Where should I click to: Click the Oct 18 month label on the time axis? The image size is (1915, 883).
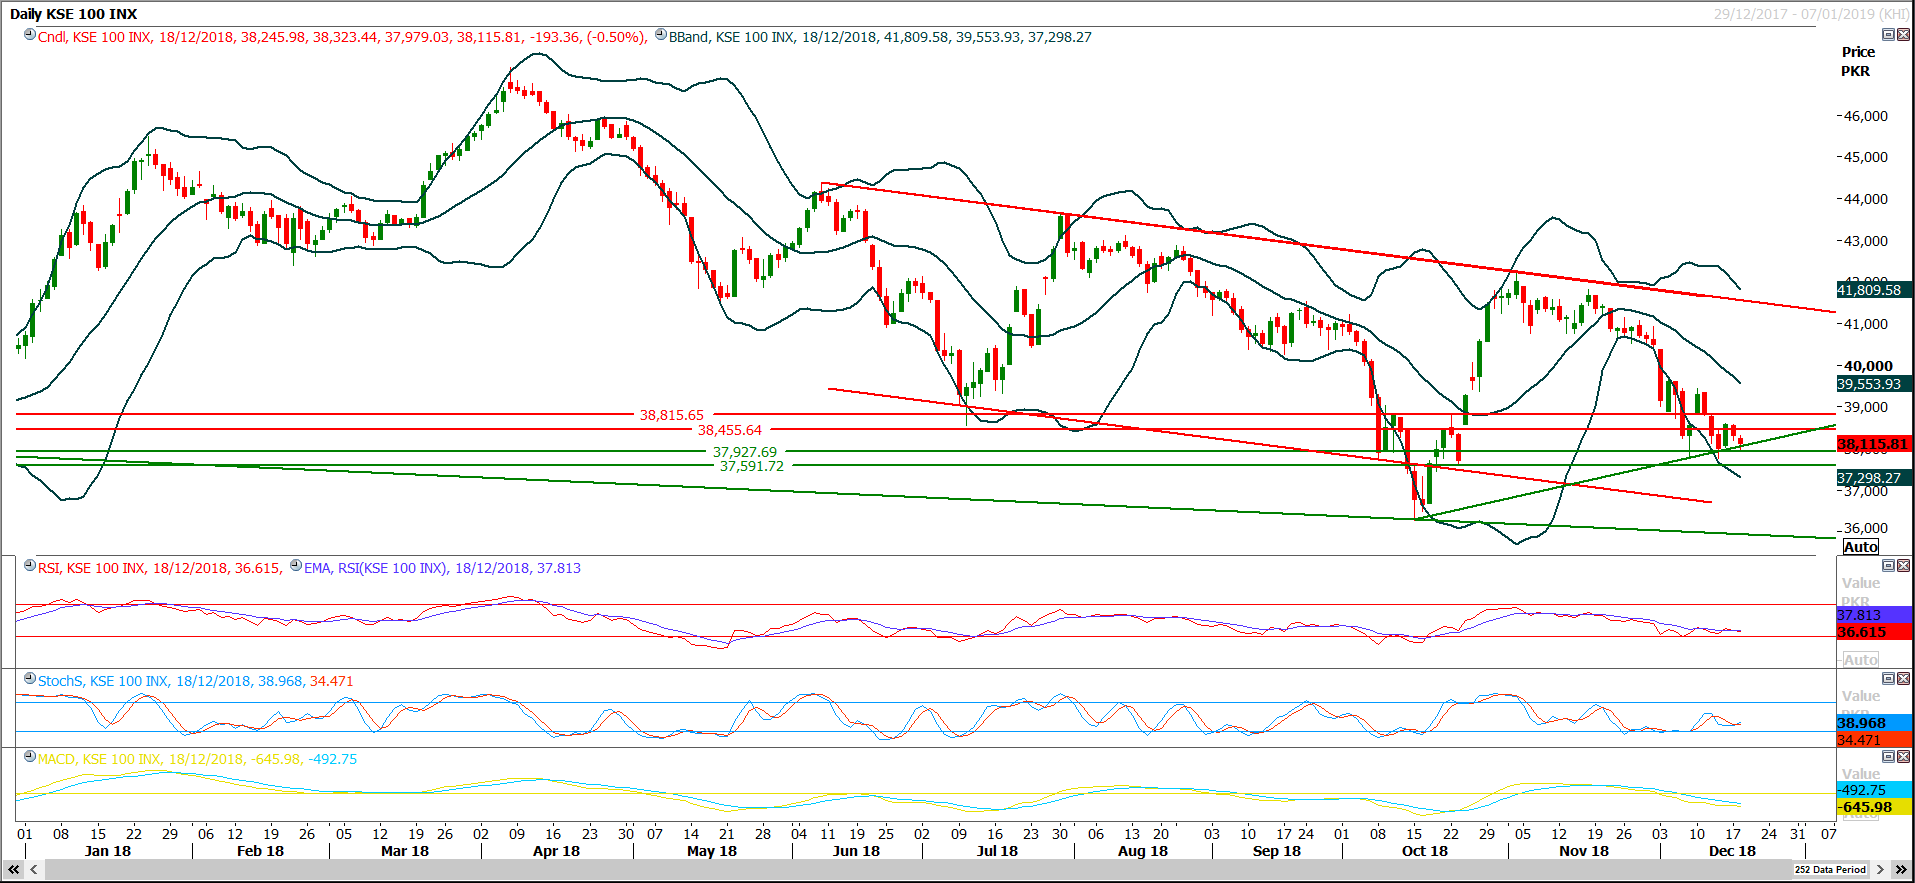tap(1425, 851)
